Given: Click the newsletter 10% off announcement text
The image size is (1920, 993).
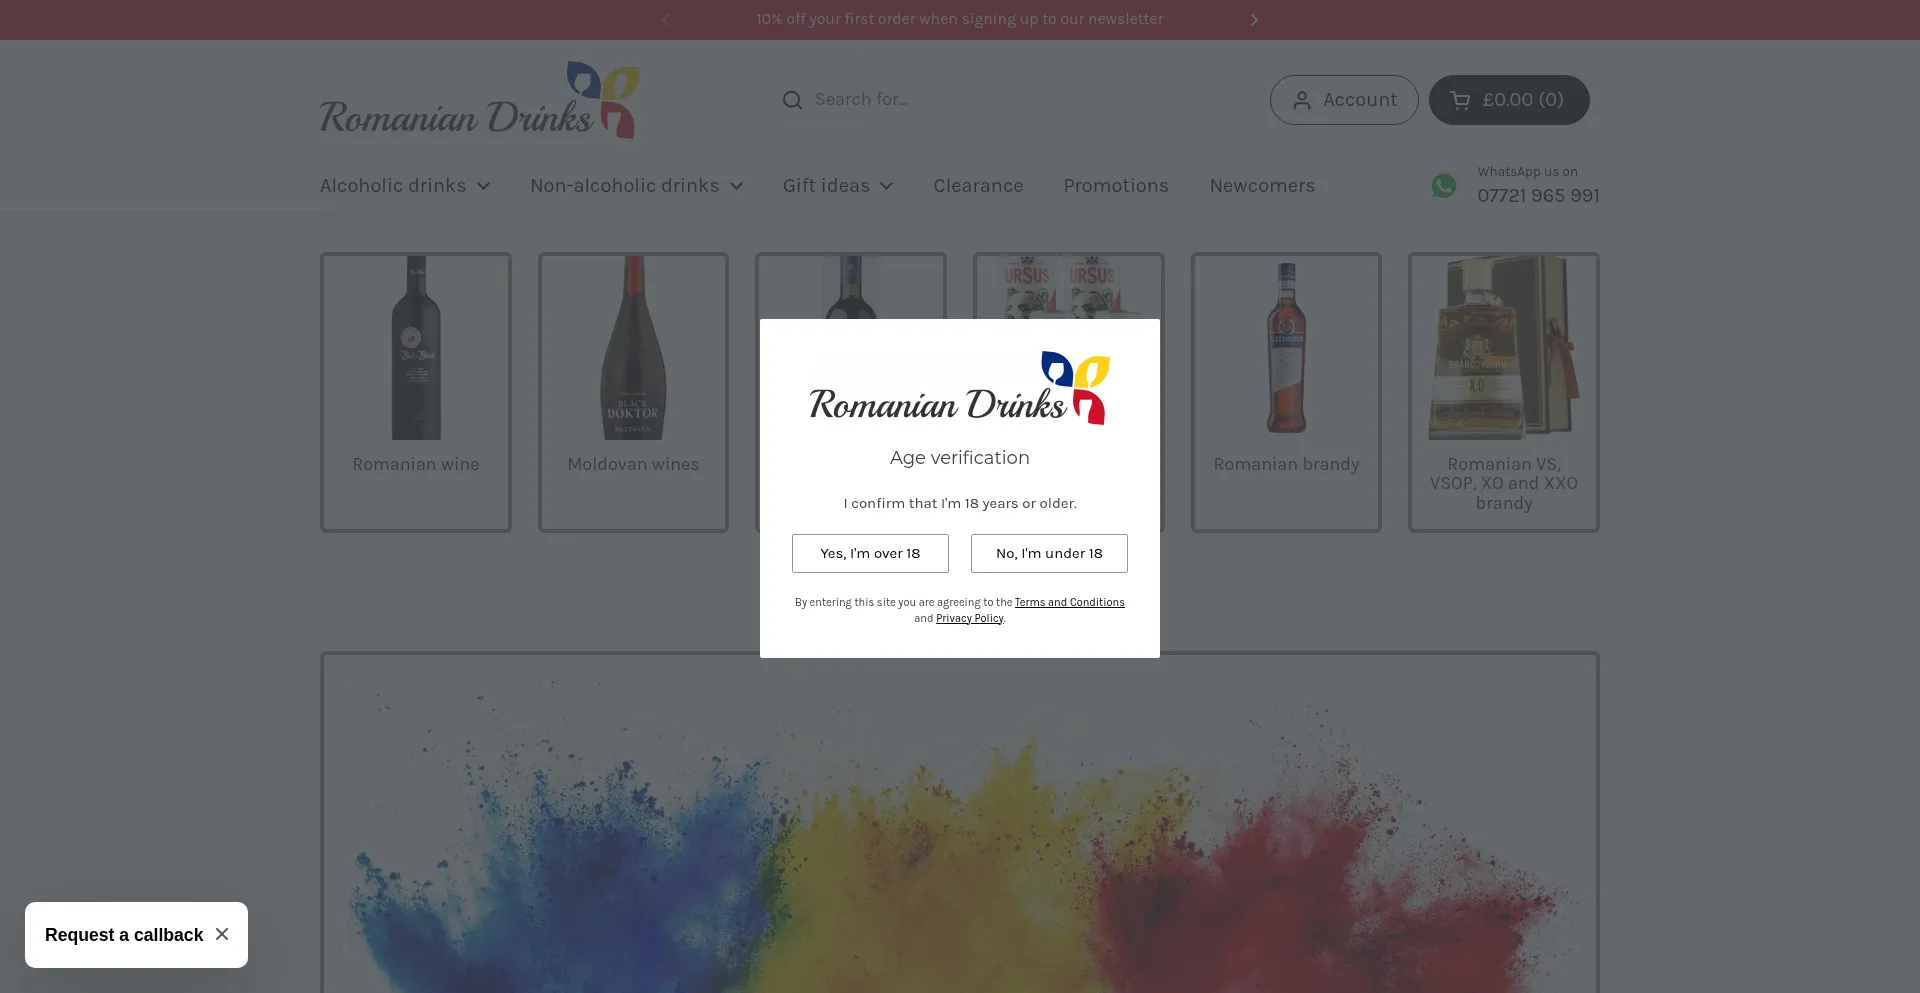Looking at the screenshot, I should point(960,19).
